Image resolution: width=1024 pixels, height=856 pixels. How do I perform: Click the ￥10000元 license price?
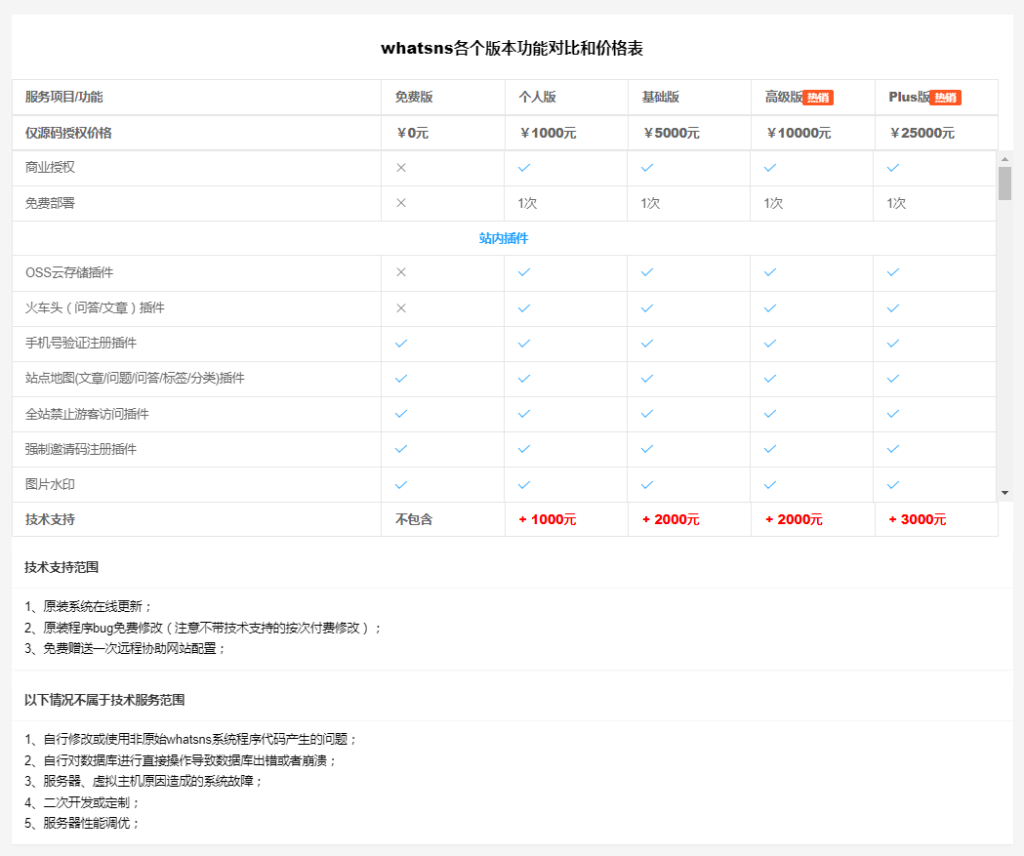pos(798,133)
